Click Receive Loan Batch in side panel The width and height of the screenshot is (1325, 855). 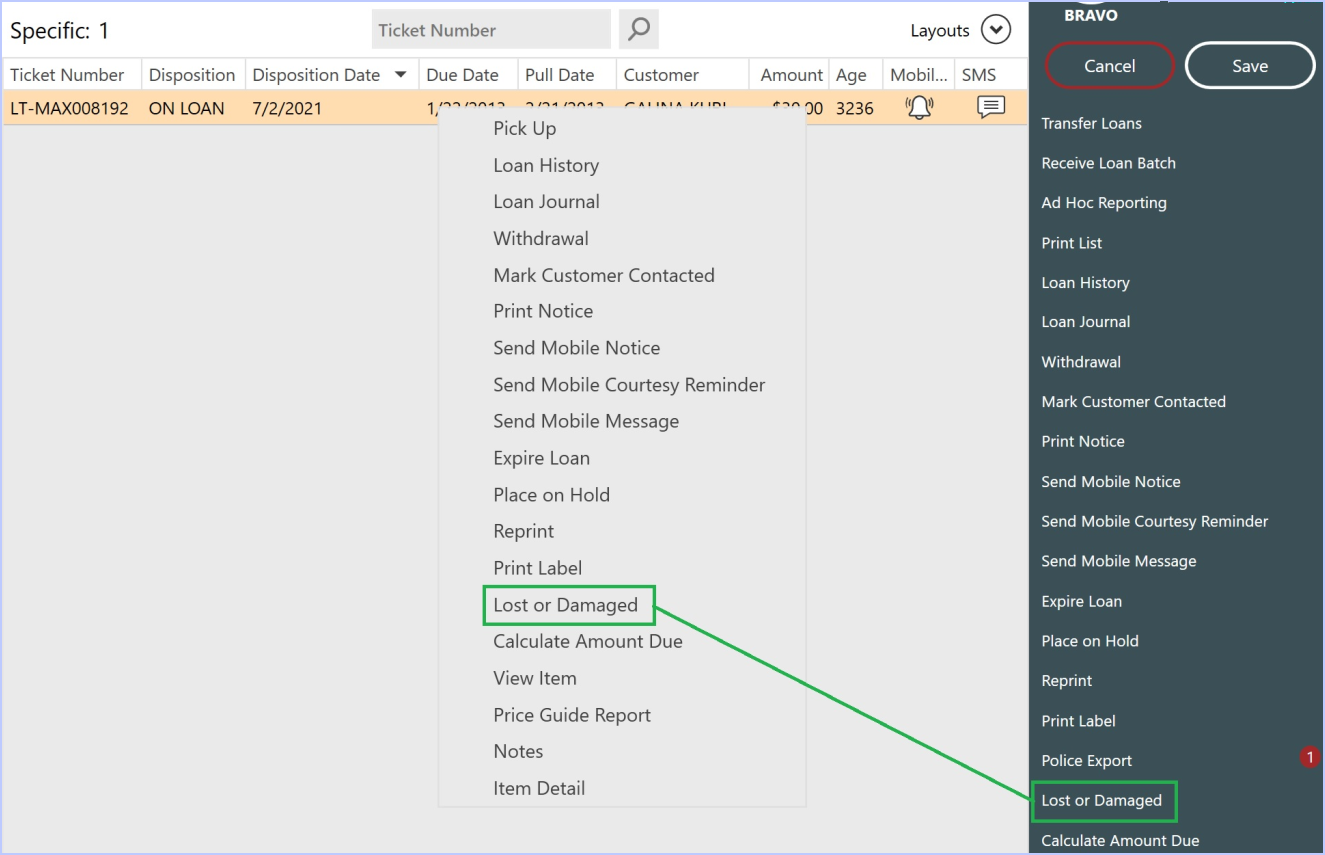coord(1108,163)
